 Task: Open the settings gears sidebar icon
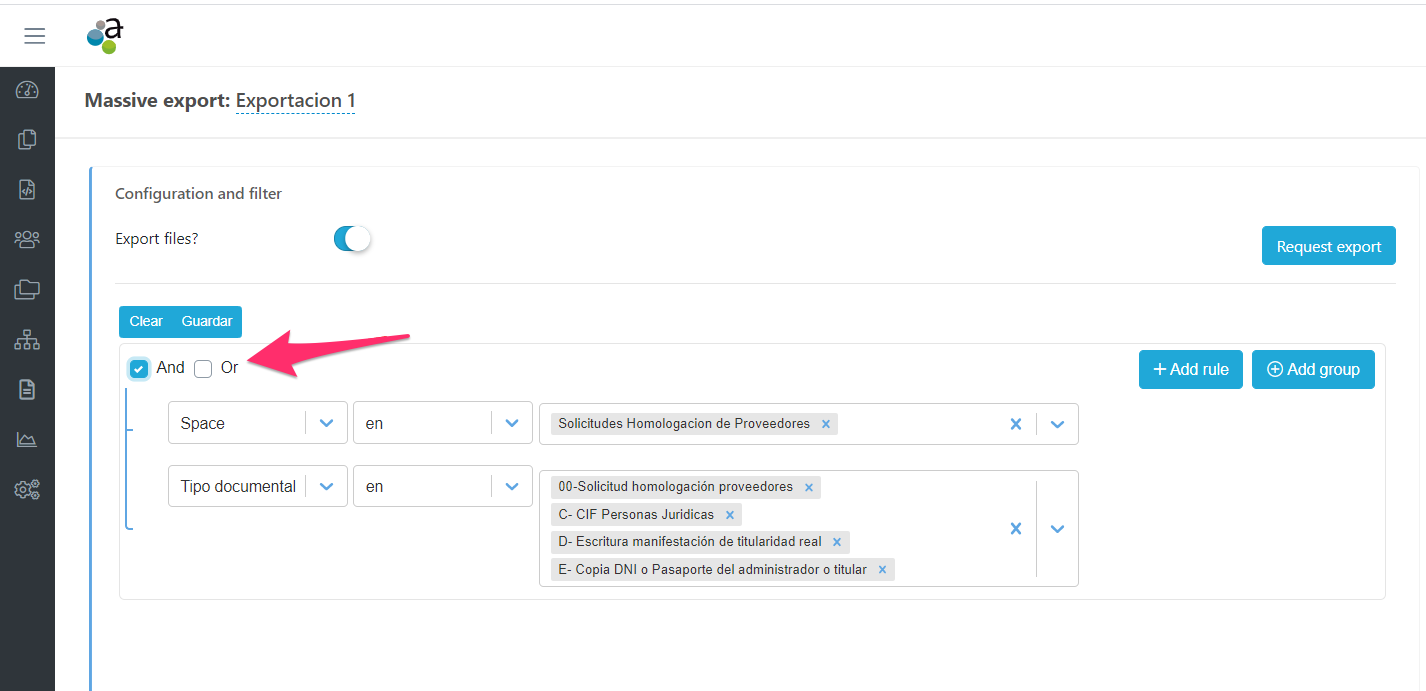(27, 490)
